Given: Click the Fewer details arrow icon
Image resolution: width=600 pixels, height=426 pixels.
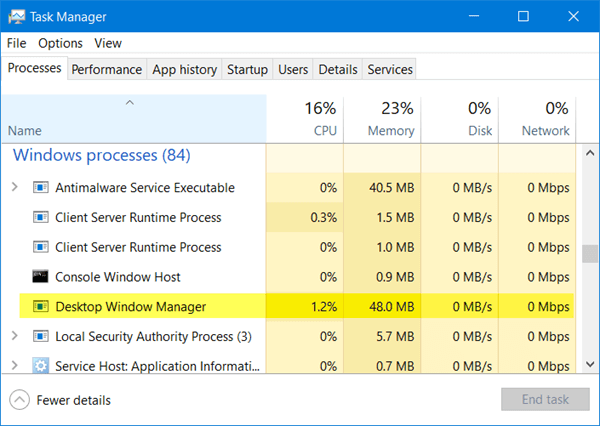Looking at the screenshot, I should [19, 400].
